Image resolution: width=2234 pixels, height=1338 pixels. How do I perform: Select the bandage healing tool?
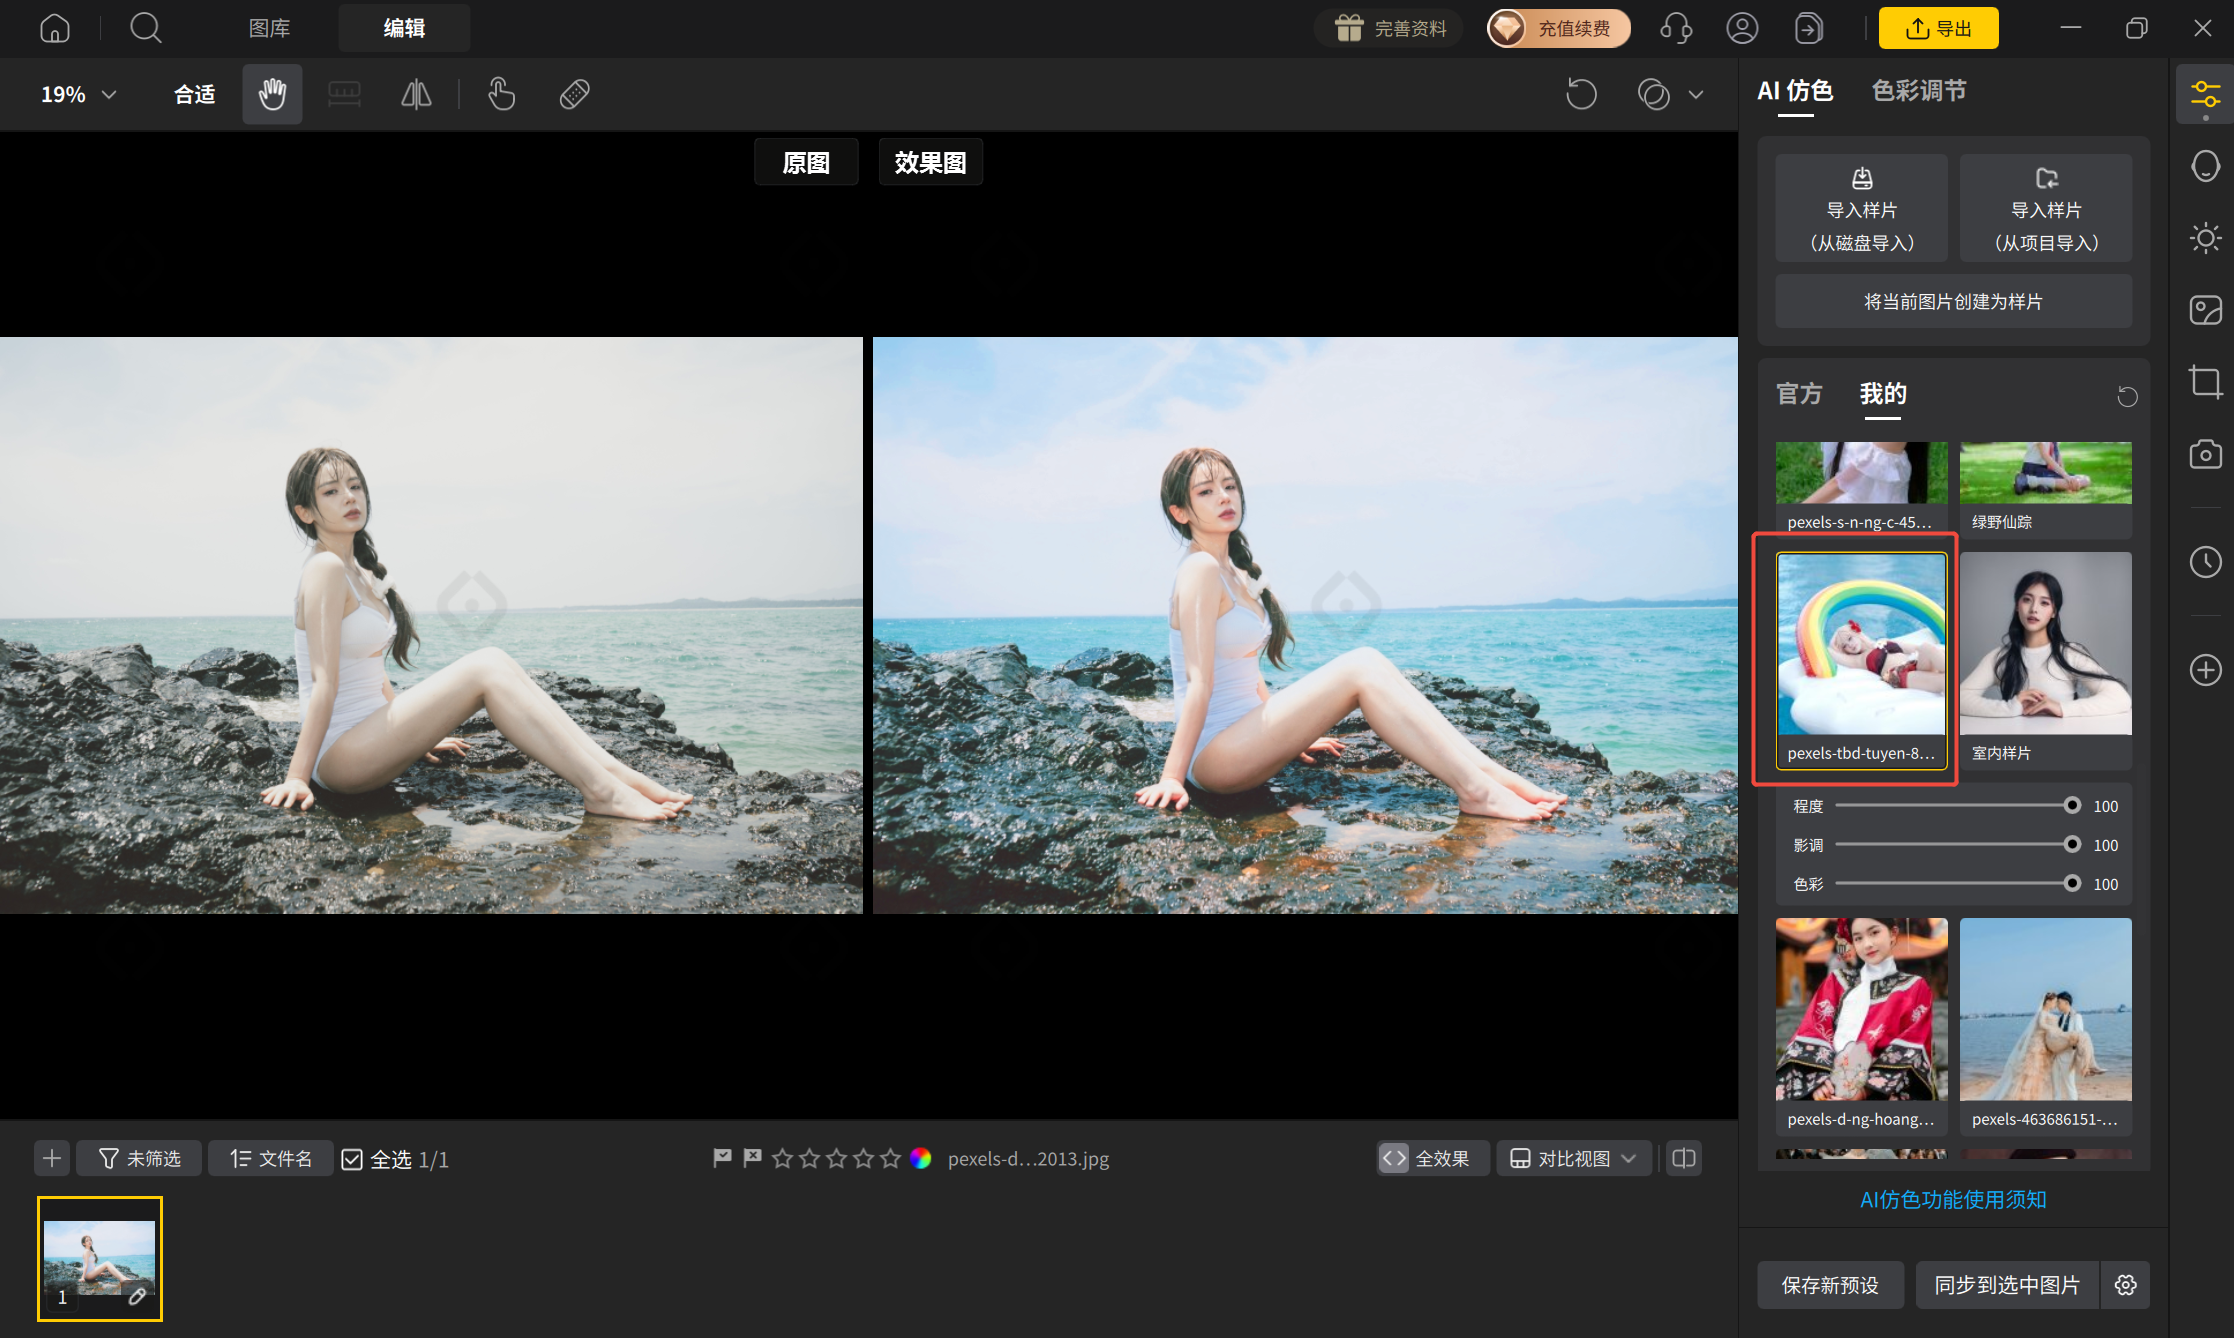(x=574, y=94)
